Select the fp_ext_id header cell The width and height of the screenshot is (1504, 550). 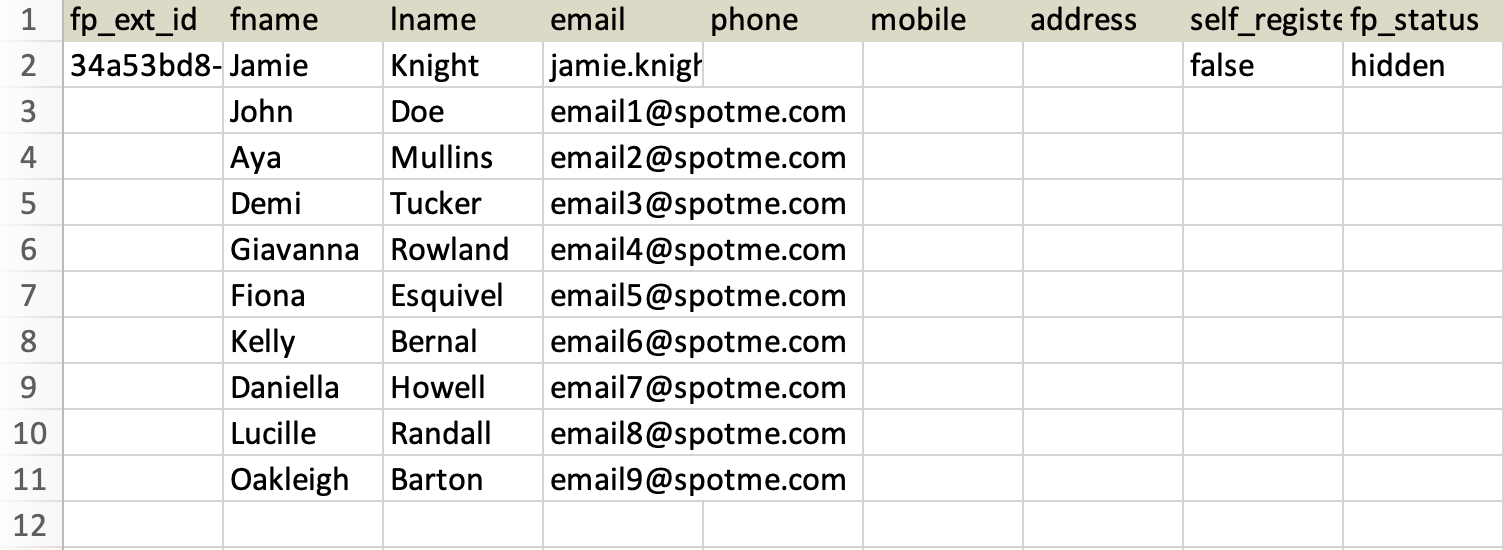click(x=143, y=20)
